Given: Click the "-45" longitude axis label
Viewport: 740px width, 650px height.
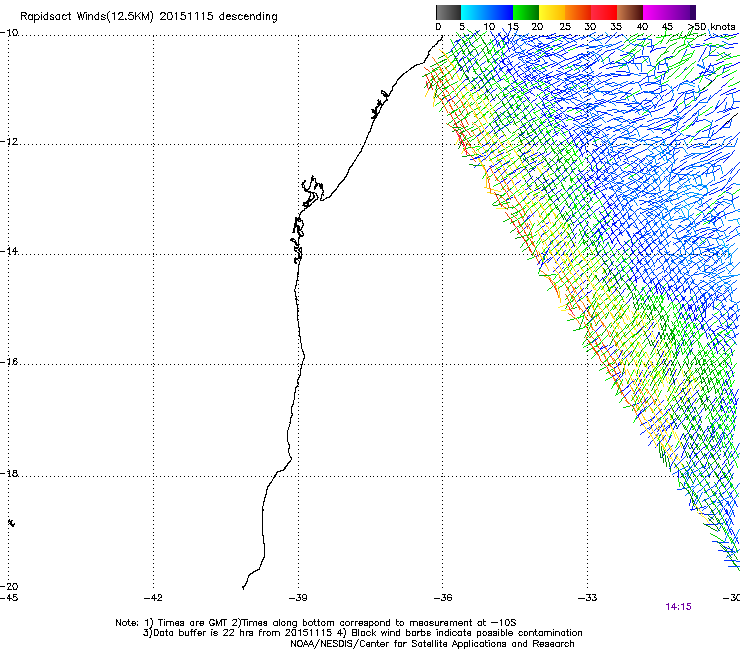Looking at the screenshot, I should point(9,598).
